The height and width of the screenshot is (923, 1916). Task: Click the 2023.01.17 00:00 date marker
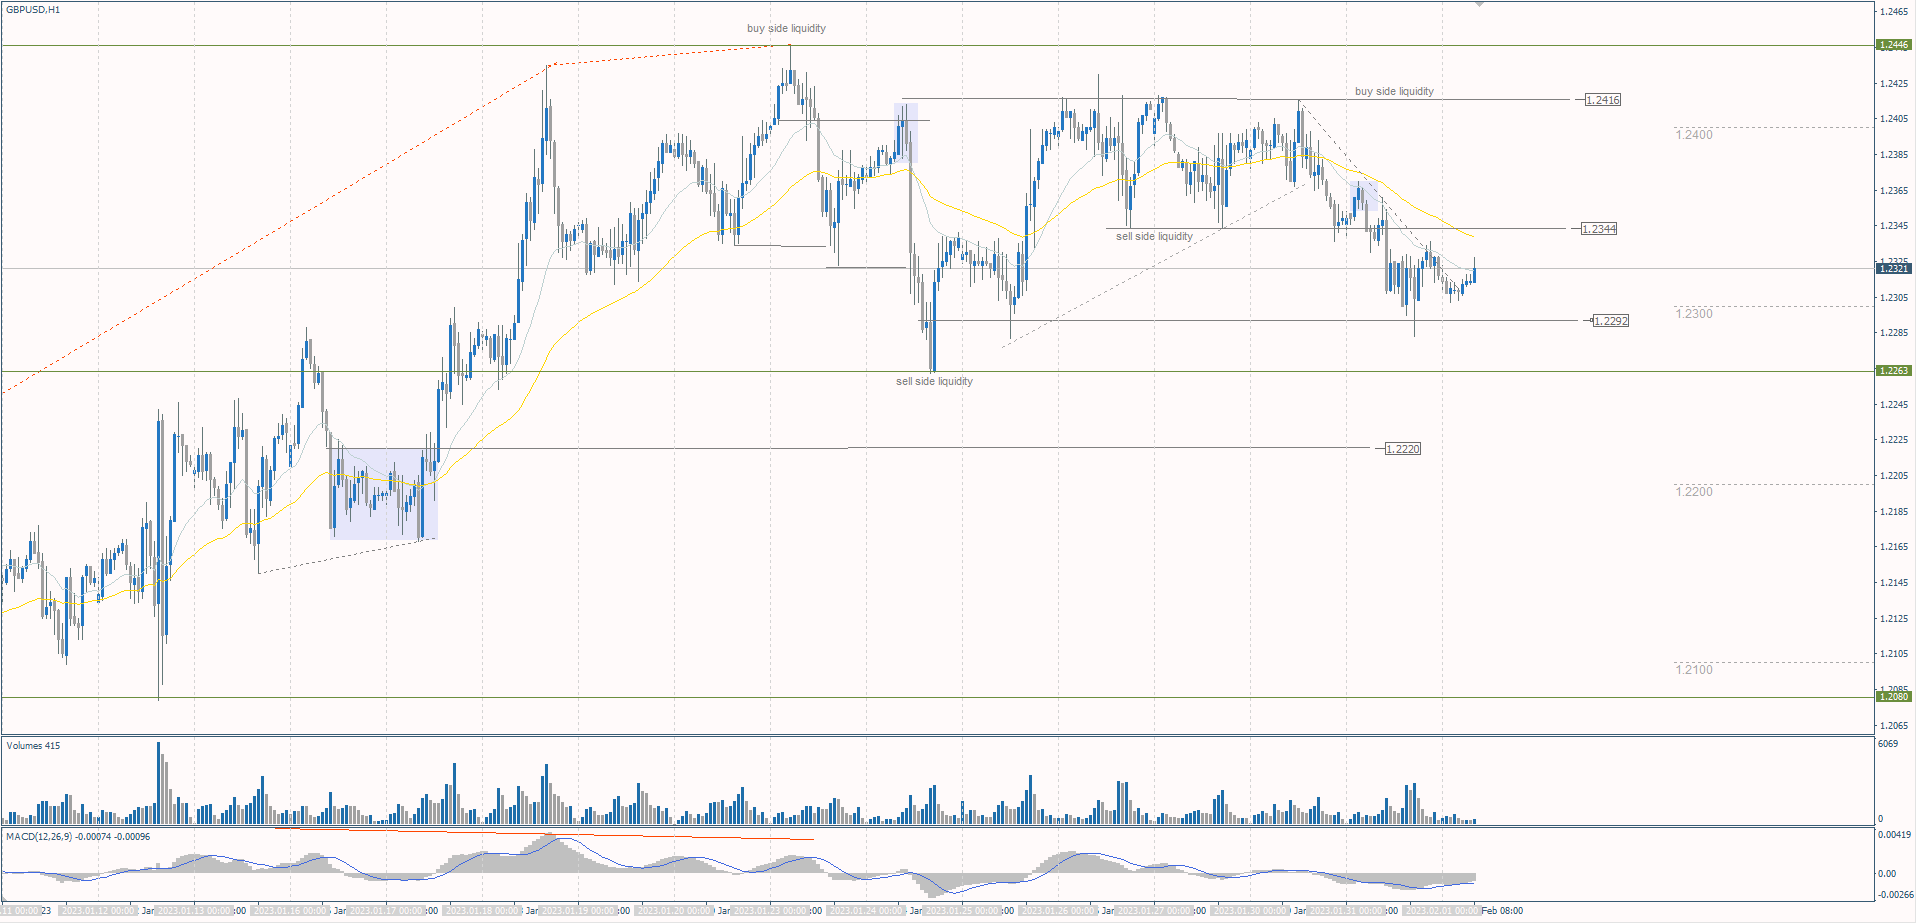click(385, 911)
